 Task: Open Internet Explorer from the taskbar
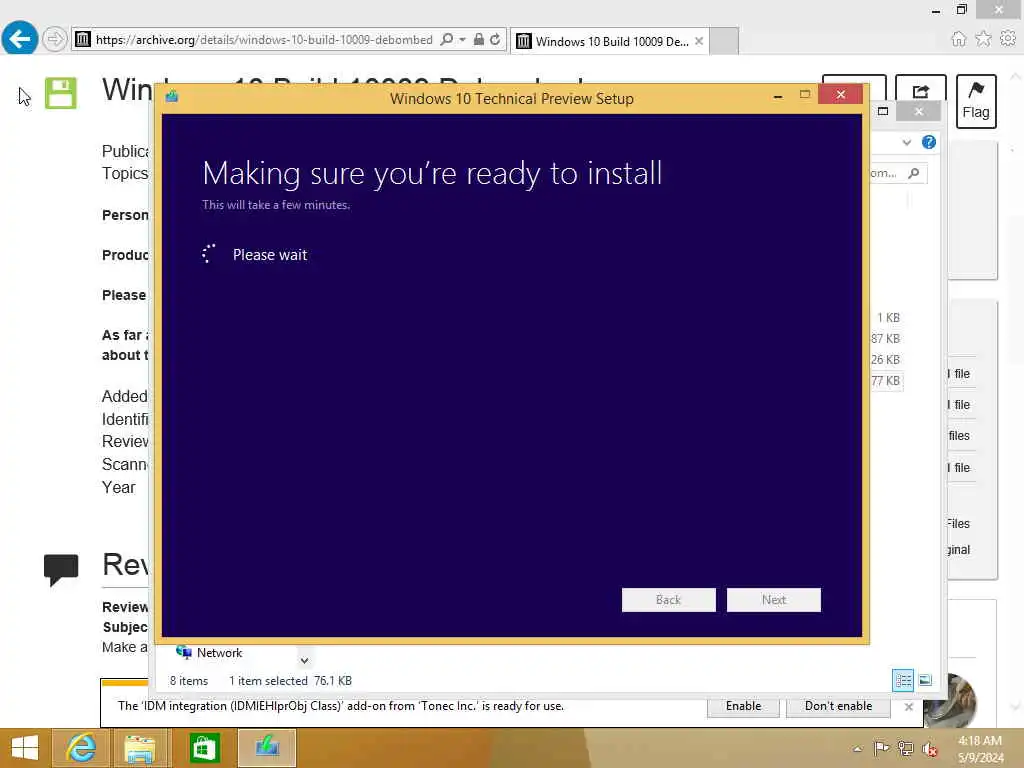tap(80, 748)
